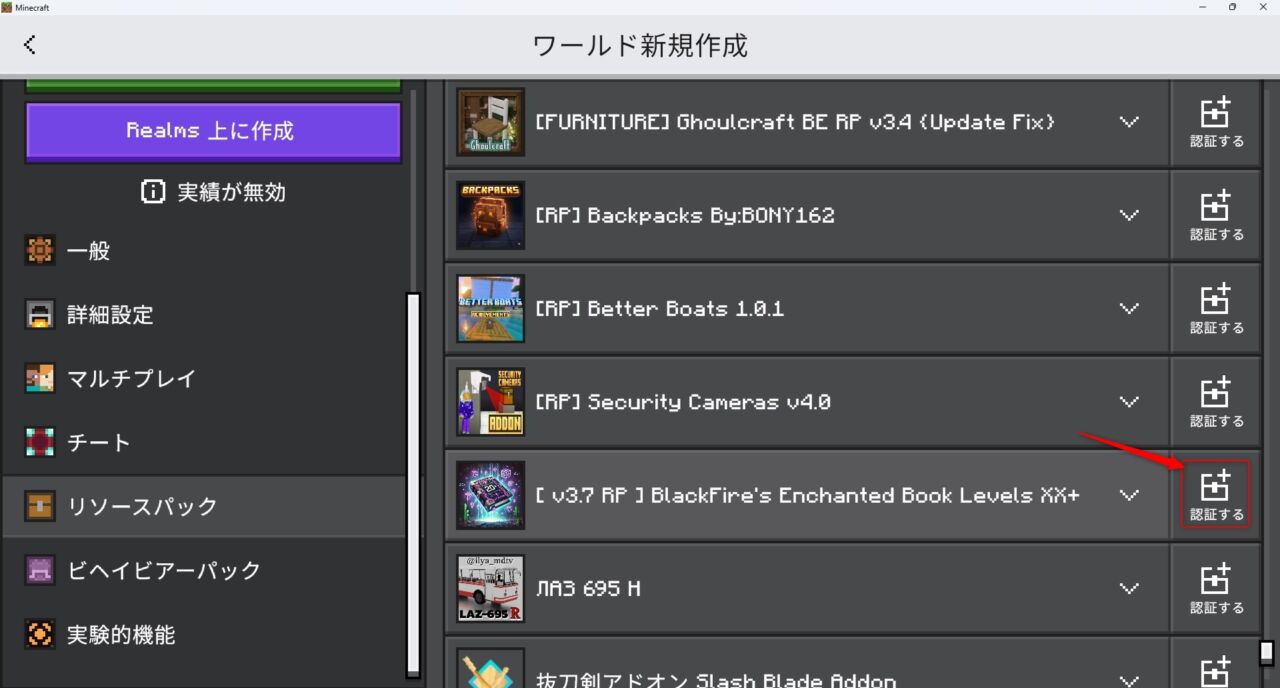Click the Security Cameras pack thumbnail
The image size is (1280, 688).
pyautogui.click(x=490, y=402)
